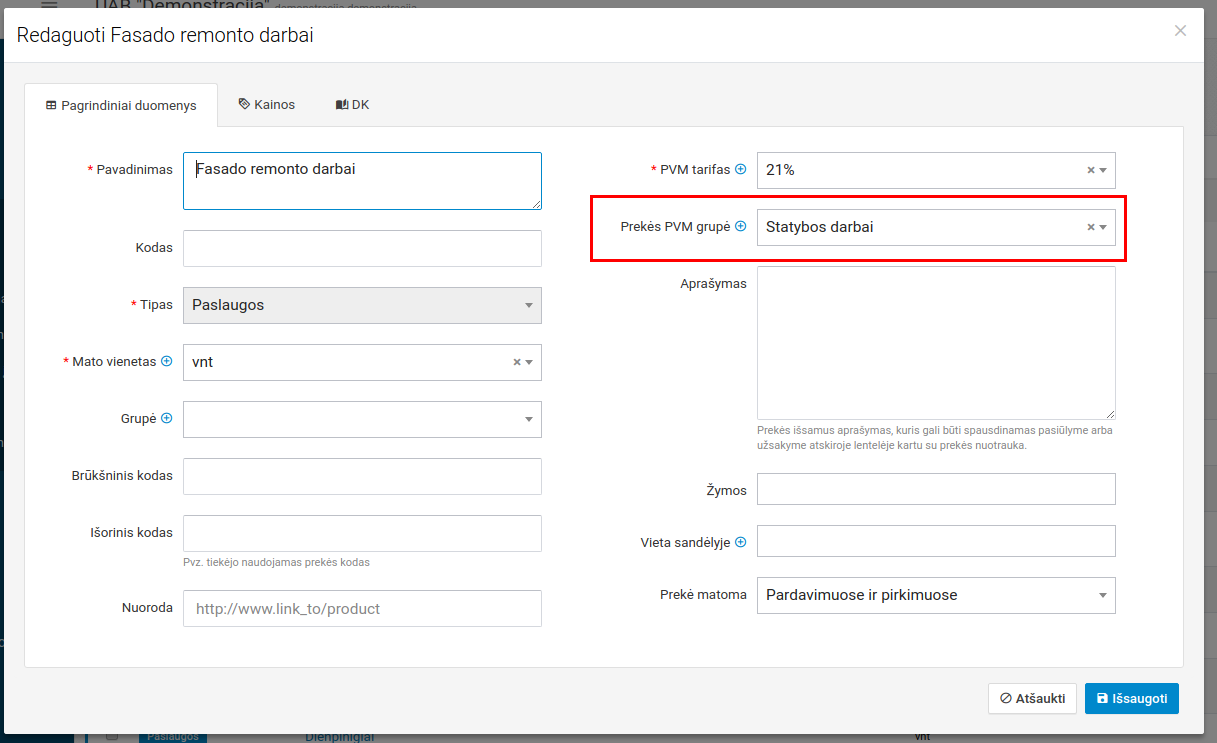Click into the Kodas input field
Image resolution: width=1217 pixels, height=743 pixels.
point(362,248)
